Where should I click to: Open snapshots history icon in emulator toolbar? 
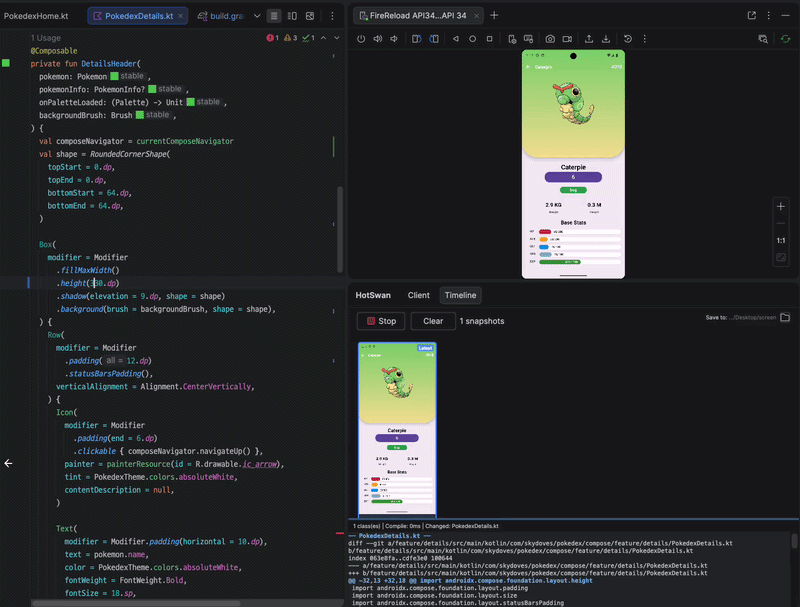(x=628, y=39)
